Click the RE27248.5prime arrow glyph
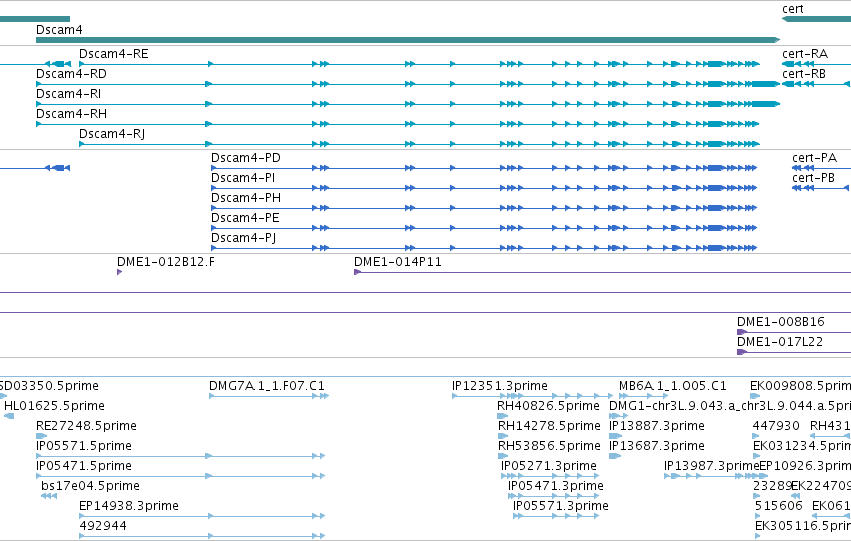 (x=41, y=436)
